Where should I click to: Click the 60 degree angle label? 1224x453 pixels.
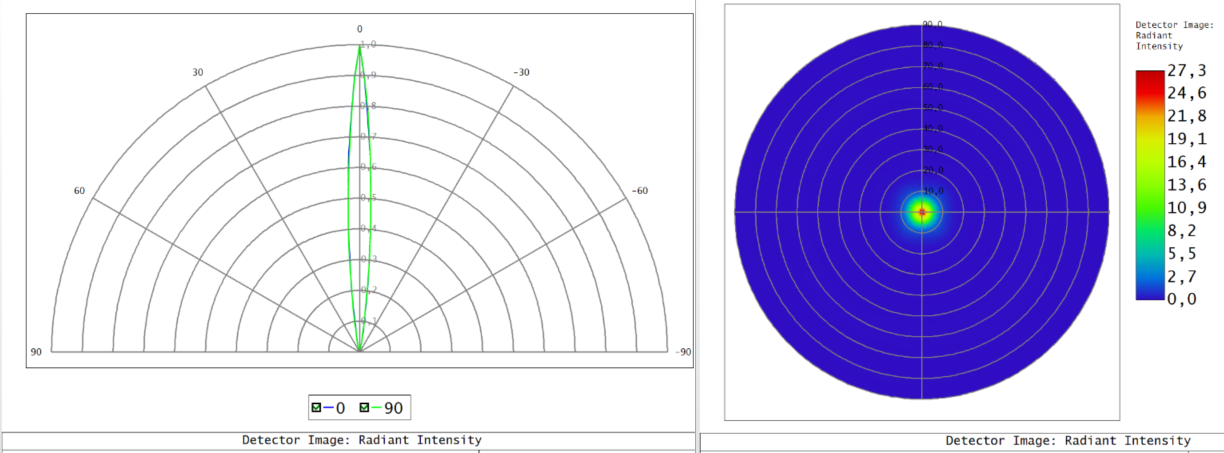click(79, 191)
